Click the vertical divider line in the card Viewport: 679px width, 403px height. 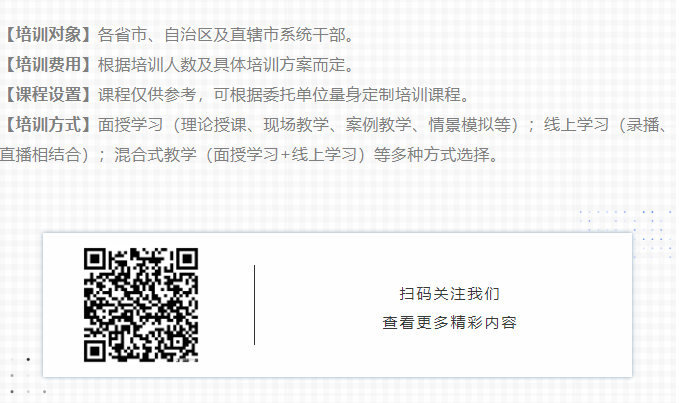[x=254, y=305]
